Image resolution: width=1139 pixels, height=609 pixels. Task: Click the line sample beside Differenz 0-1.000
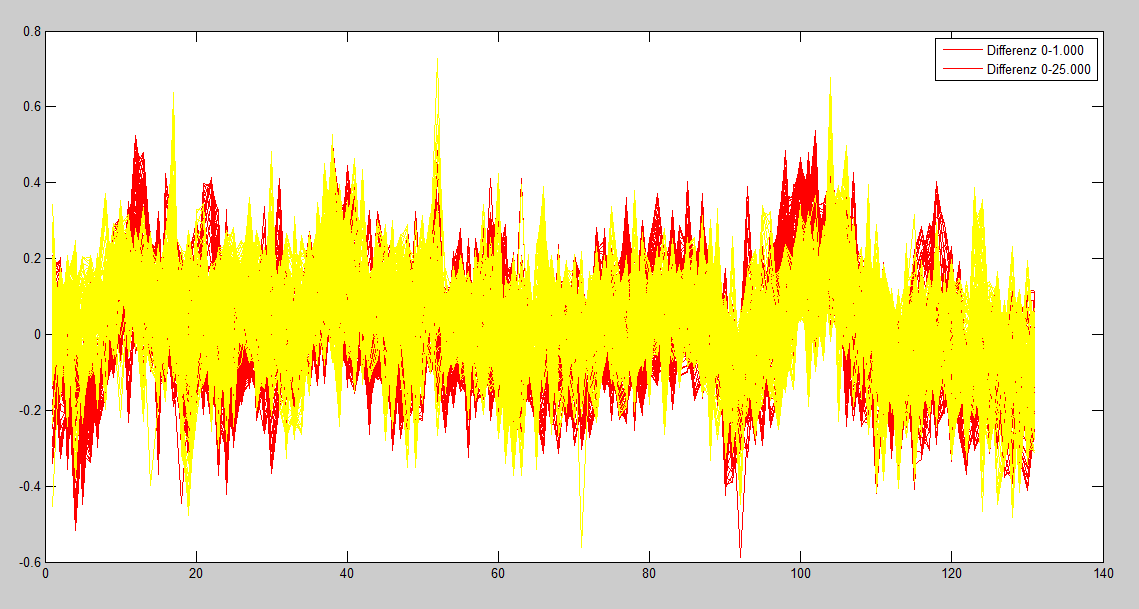pyautogui.click(x=961, y=50)
